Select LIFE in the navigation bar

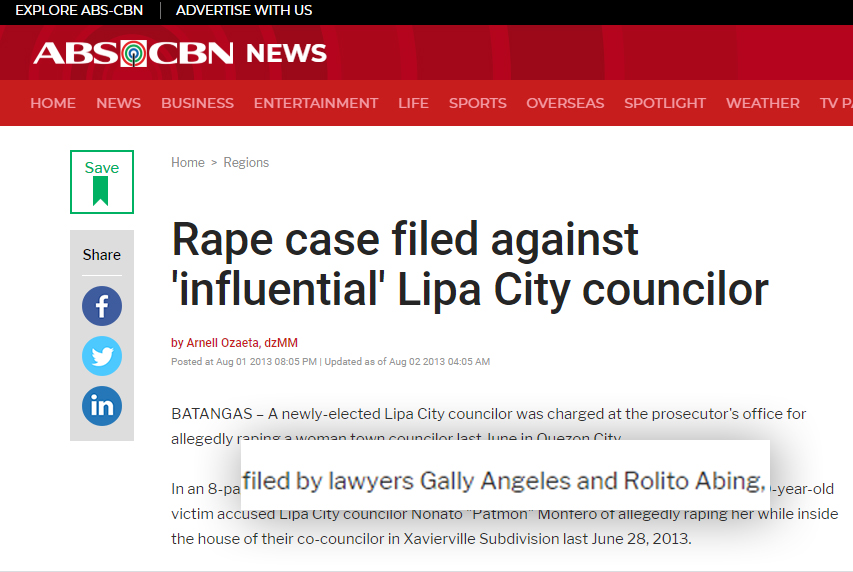413,103
